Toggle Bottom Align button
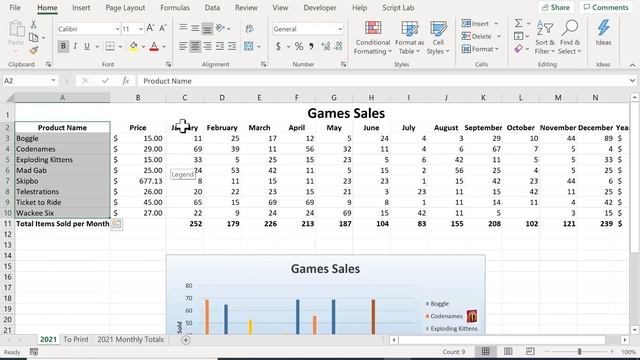This screenshot has height=360, width=640. [x=207, y=28]
